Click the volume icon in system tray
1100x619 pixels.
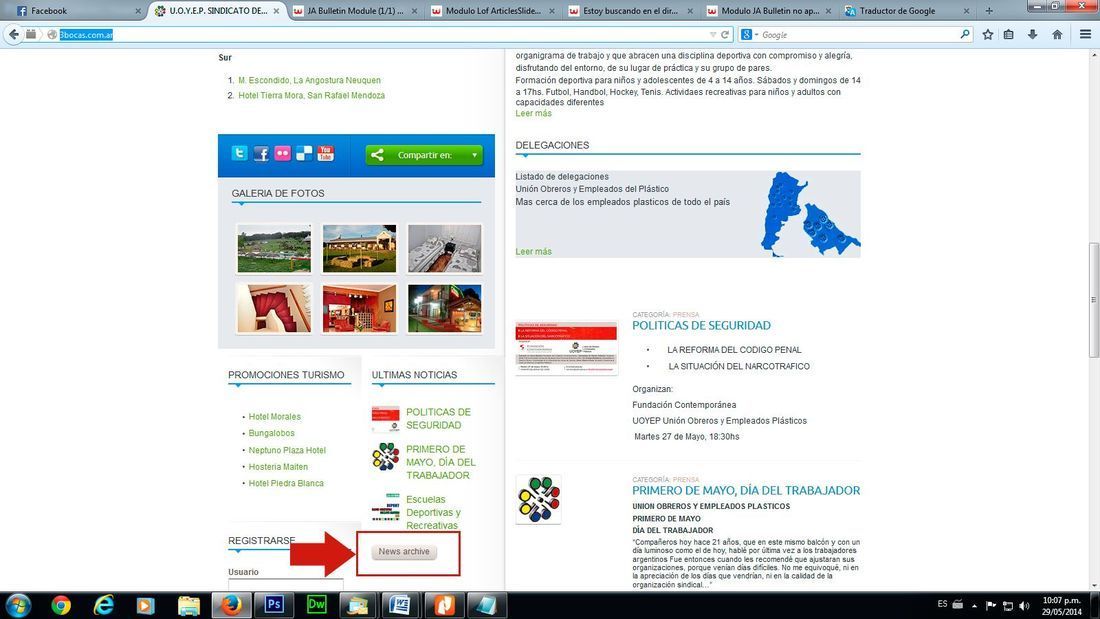coord(1024,606)
